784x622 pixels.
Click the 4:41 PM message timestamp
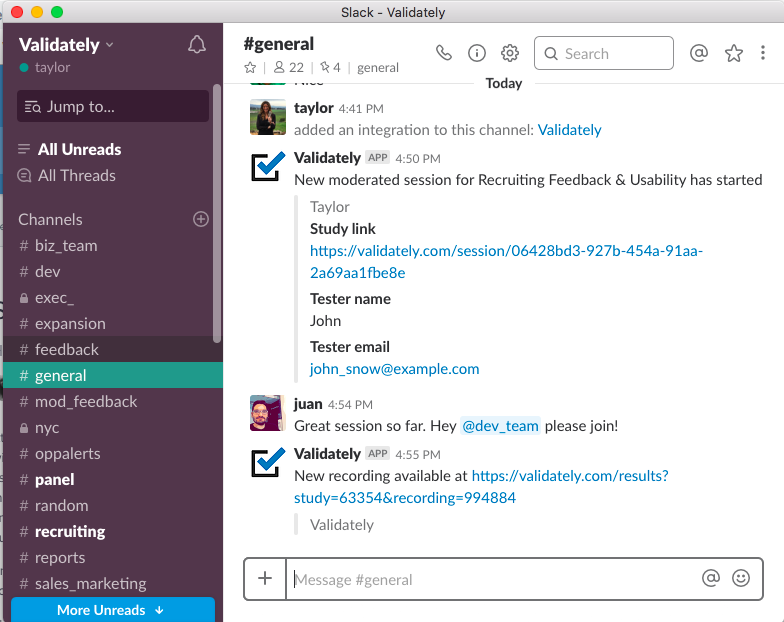click(361, 108)
